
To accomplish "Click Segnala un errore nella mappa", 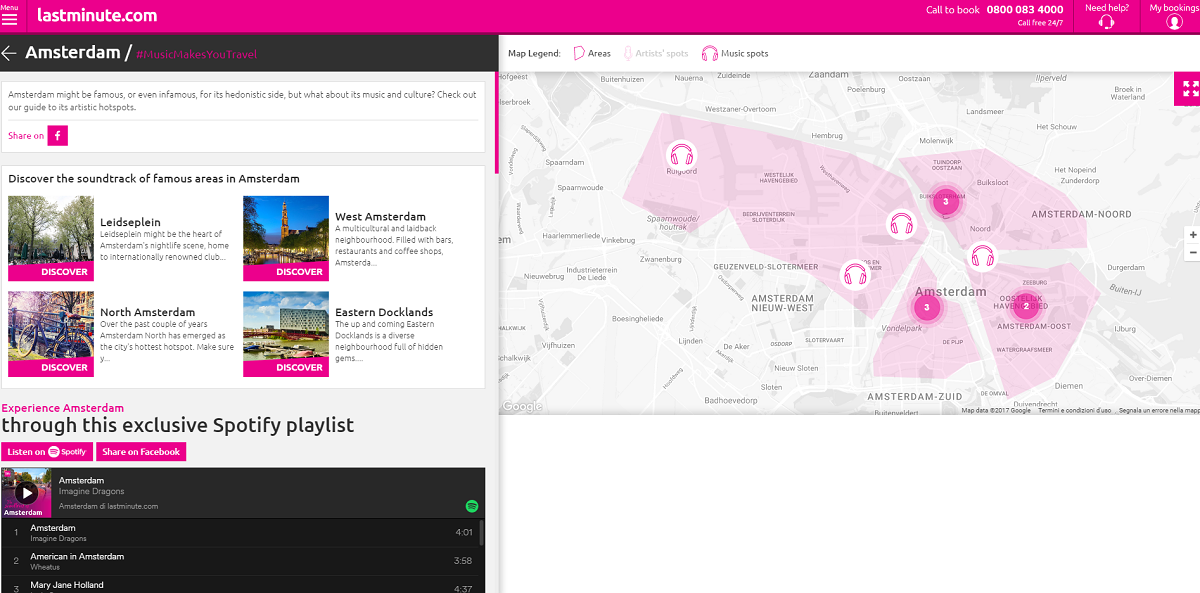I will (x=1159, y=410).
